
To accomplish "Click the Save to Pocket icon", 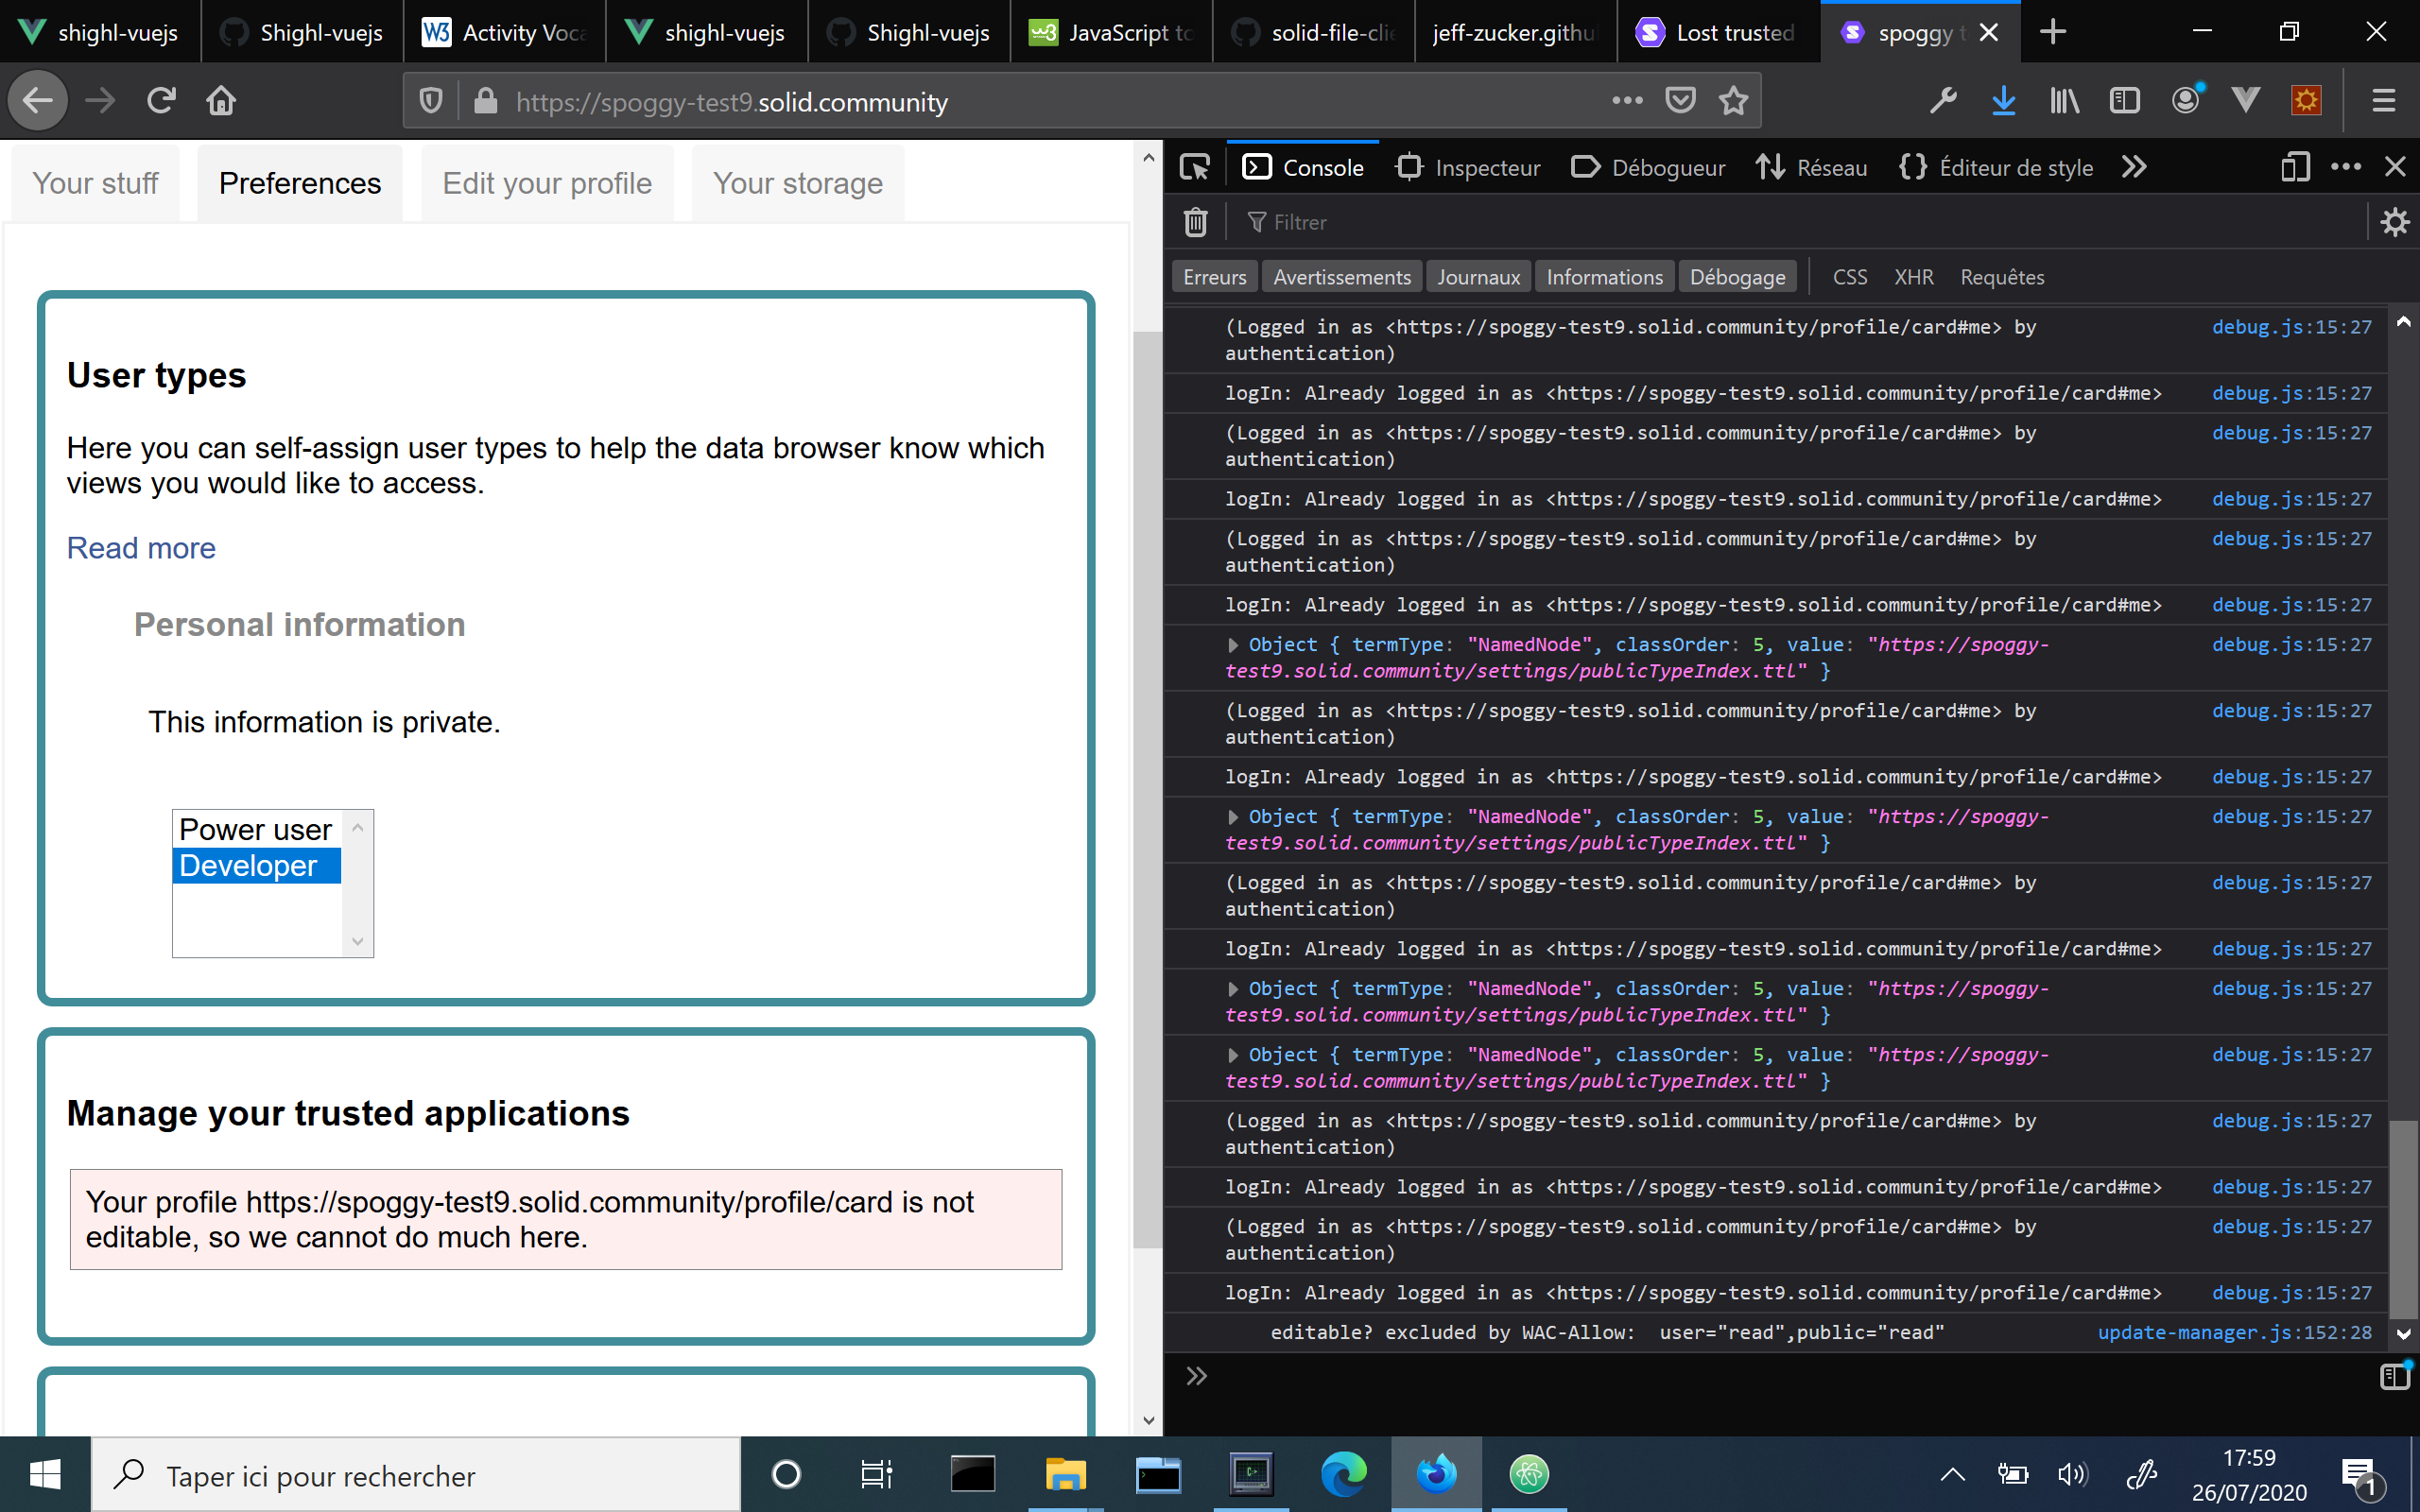I will click(x=1680, y=101).
